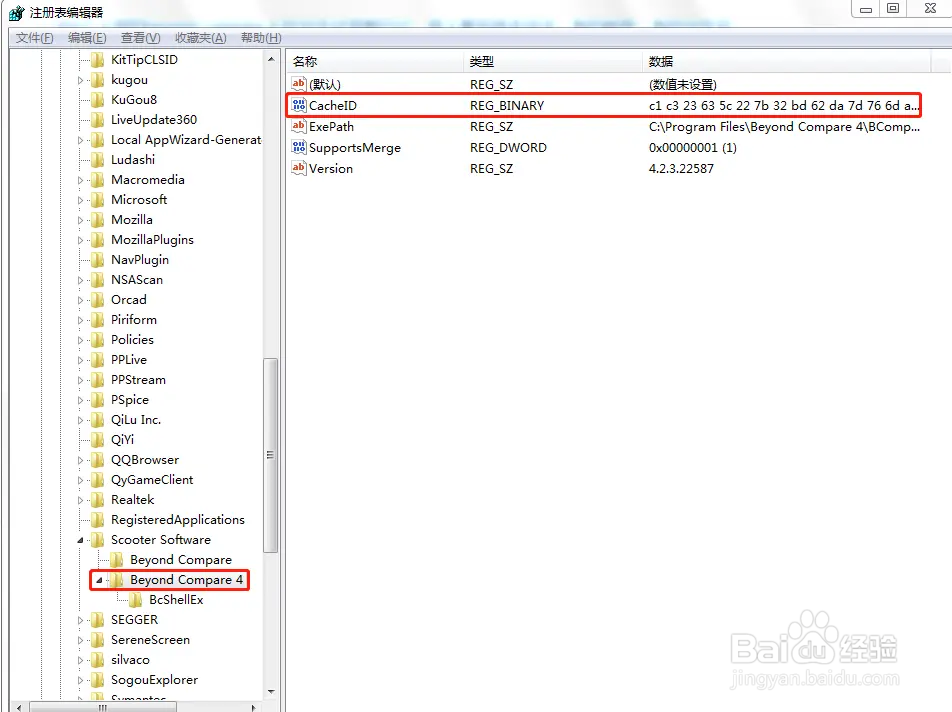Select the SereneScreen key
This screenshot has width=952, height=712.
(151, 640)
